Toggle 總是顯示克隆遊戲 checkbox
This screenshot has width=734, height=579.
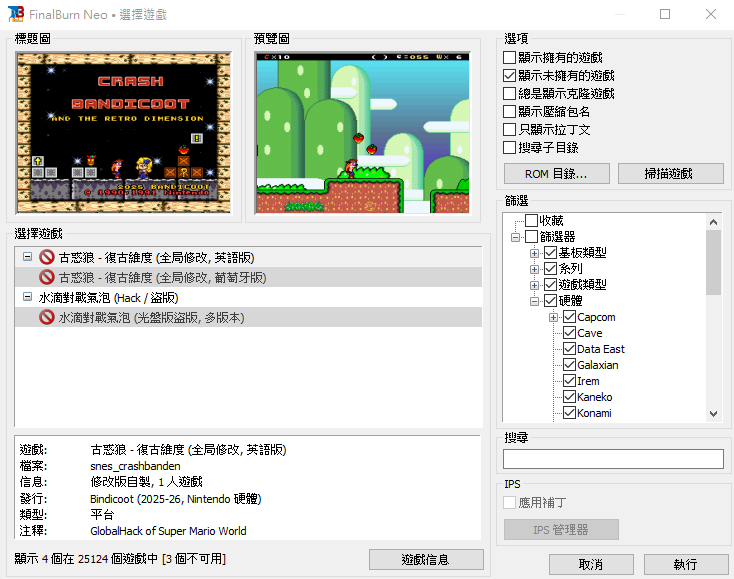[509, 94]
